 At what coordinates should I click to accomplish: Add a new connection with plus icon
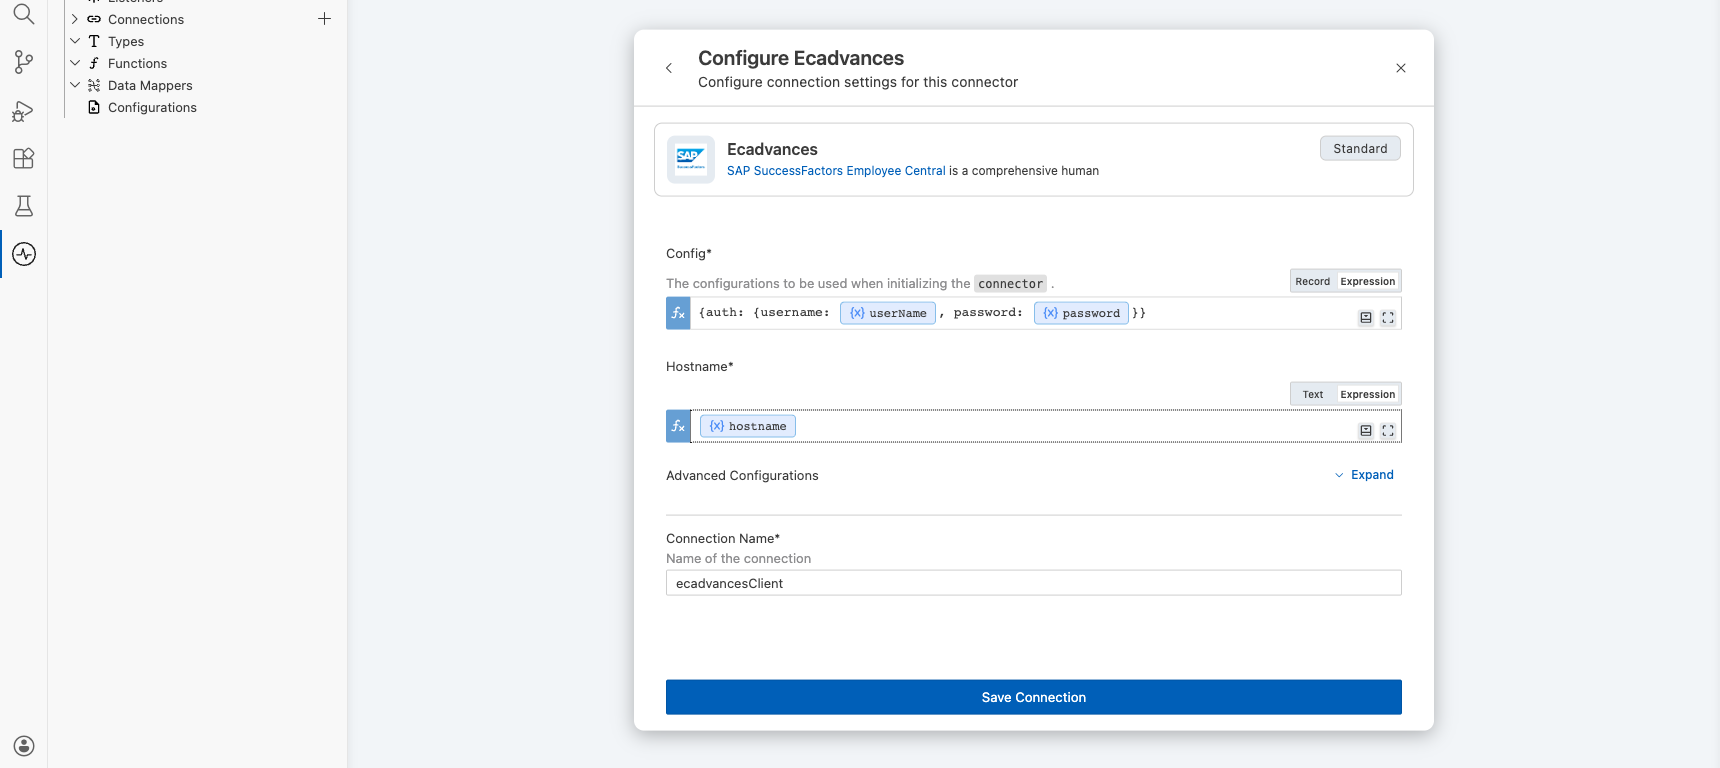tap(324, 19)
